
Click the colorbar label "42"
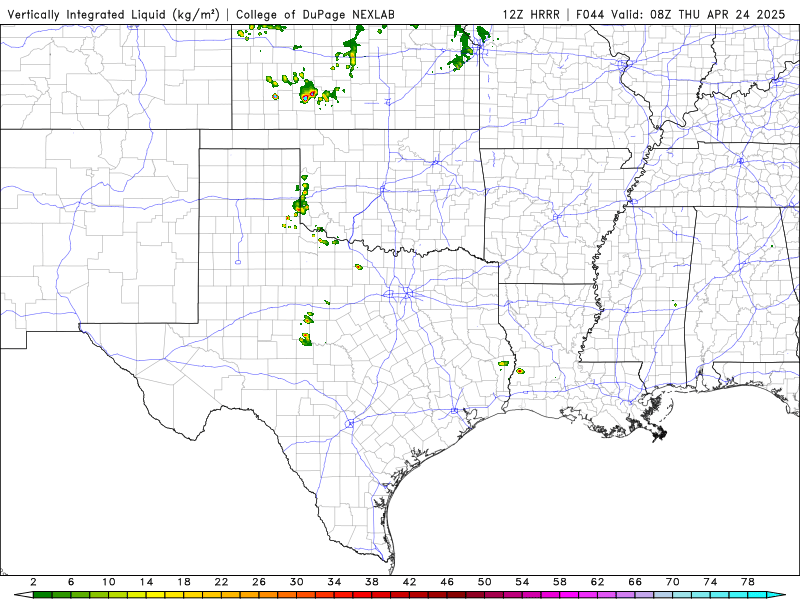click(x=410, y=582)
